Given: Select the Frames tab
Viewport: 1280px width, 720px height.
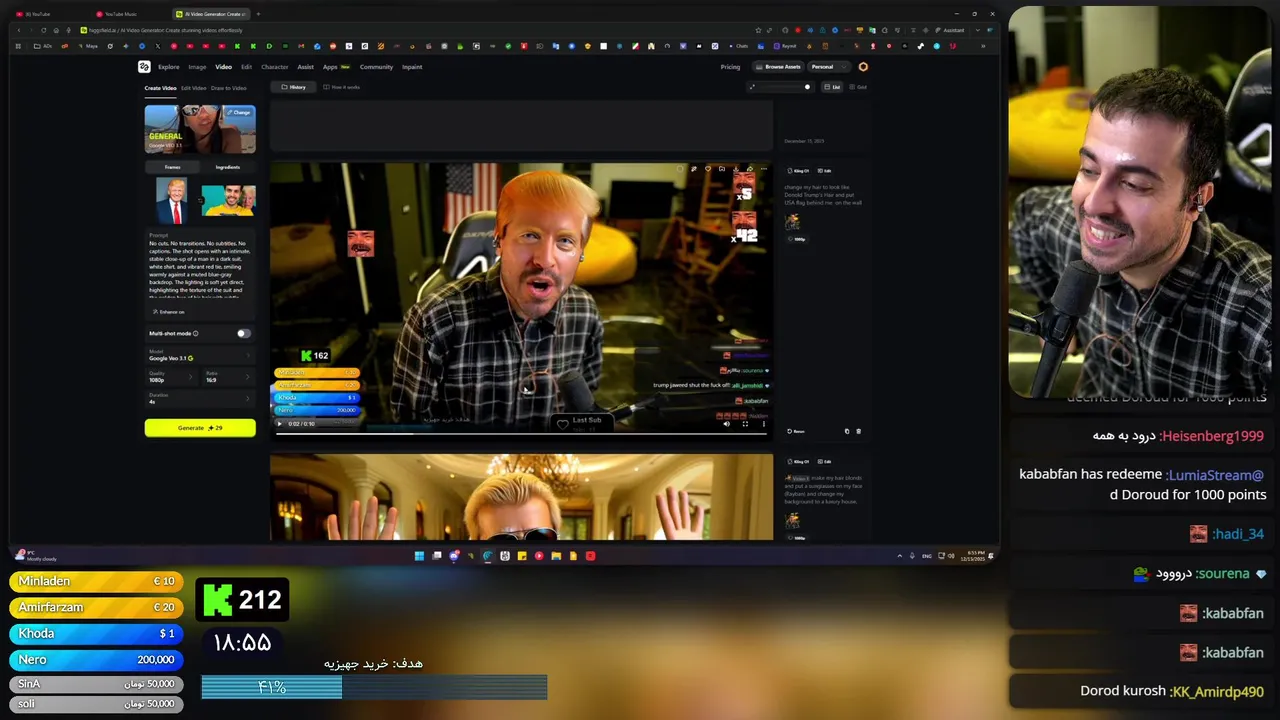Looking at the screenshot, I should [172, 167].
